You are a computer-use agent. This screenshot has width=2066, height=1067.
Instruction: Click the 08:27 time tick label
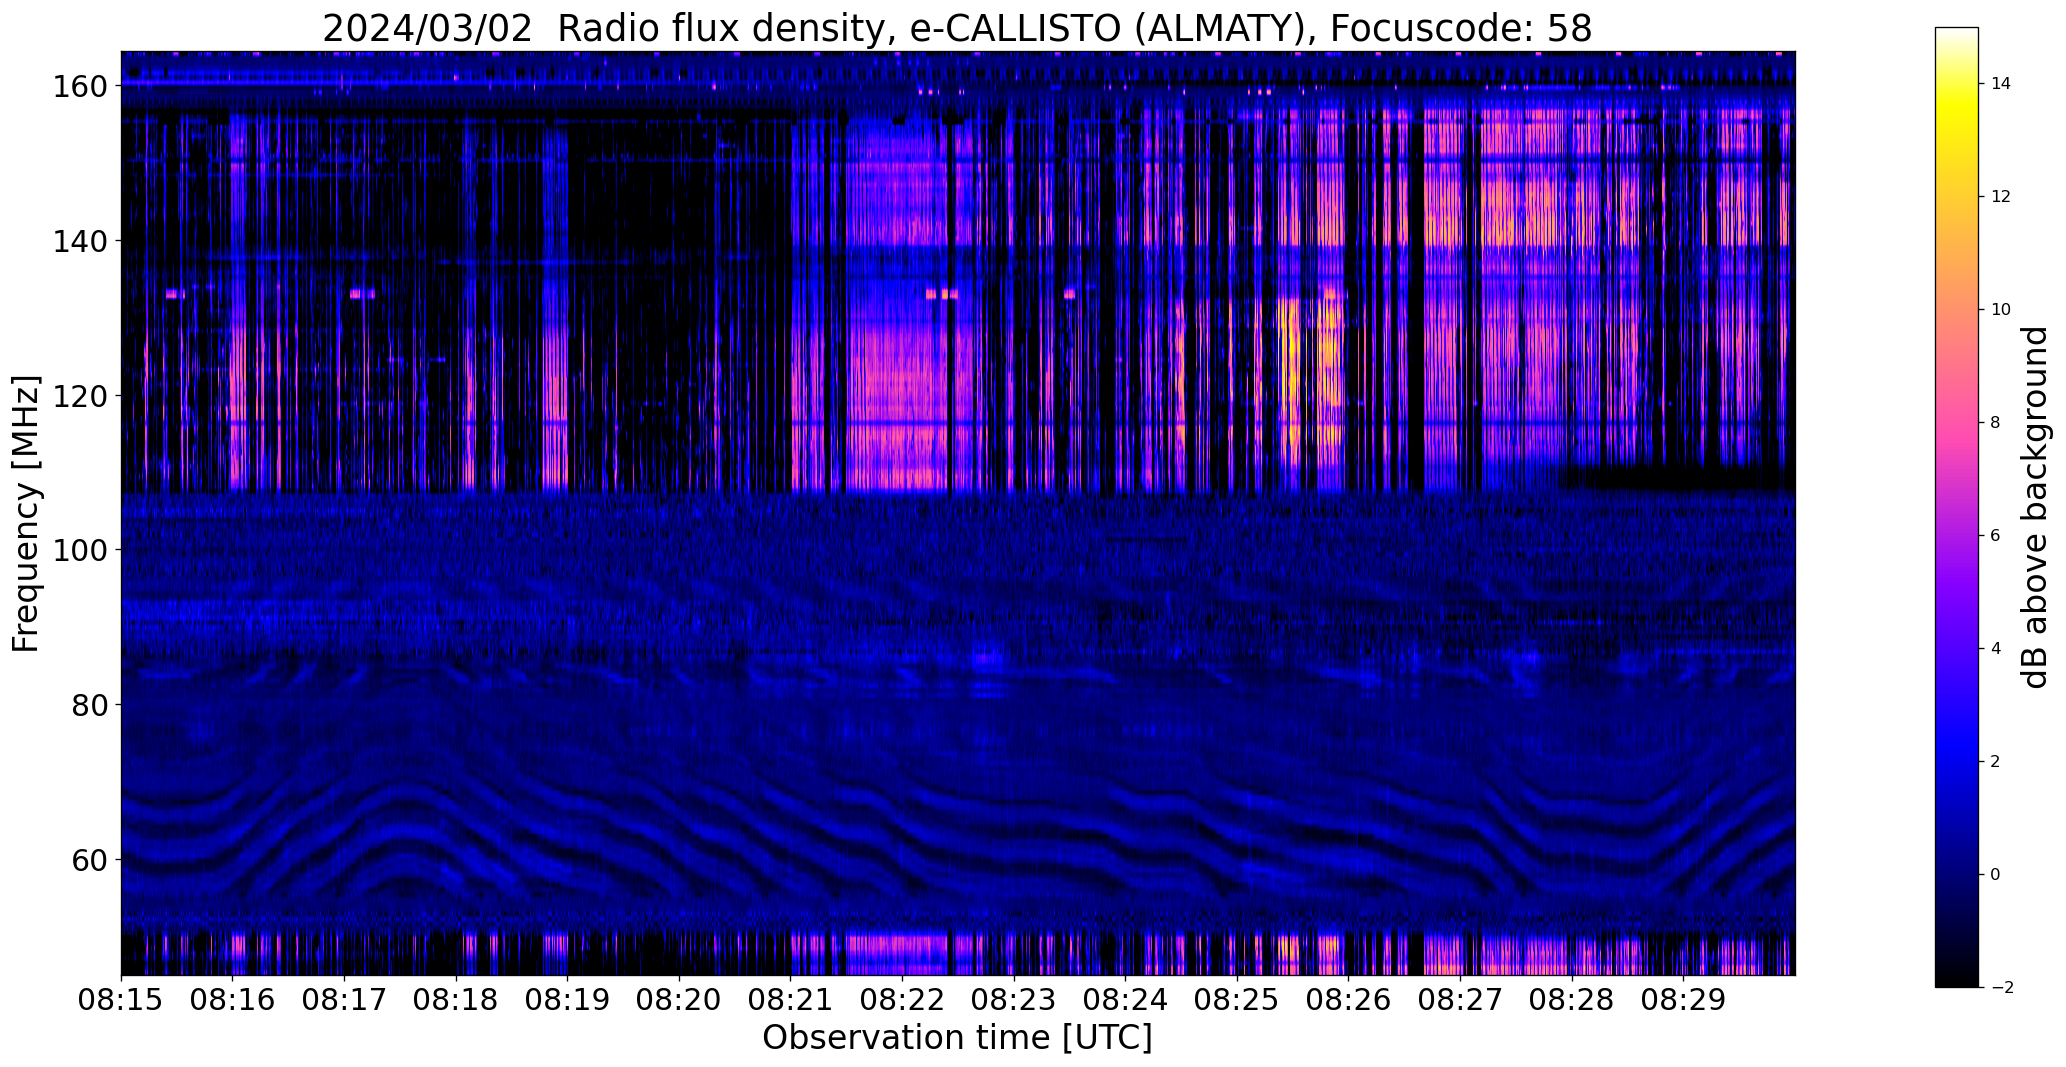1460,1000
